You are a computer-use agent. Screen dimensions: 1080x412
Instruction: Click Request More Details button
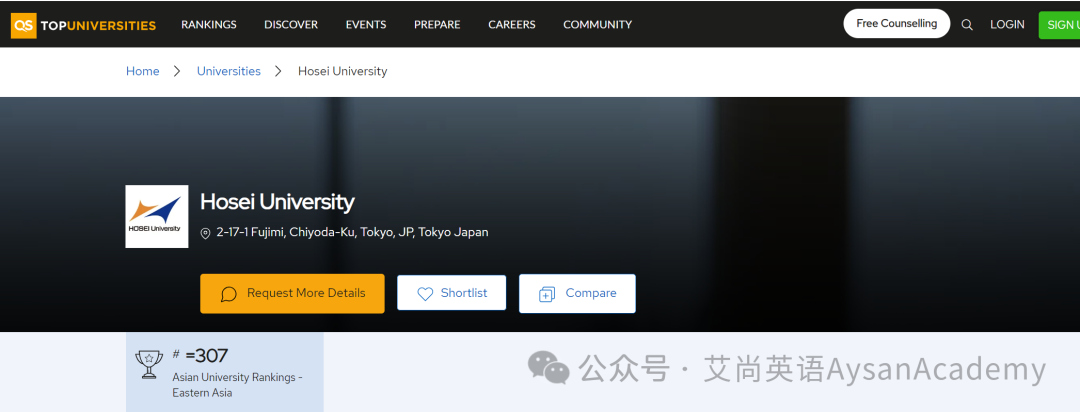click(x=292, y=293)
